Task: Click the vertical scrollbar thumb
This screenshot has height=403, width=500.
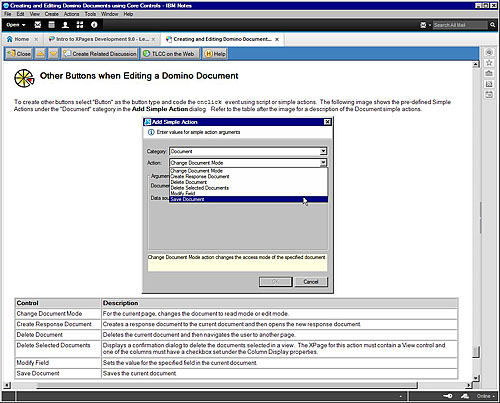Action: [476, 352]
